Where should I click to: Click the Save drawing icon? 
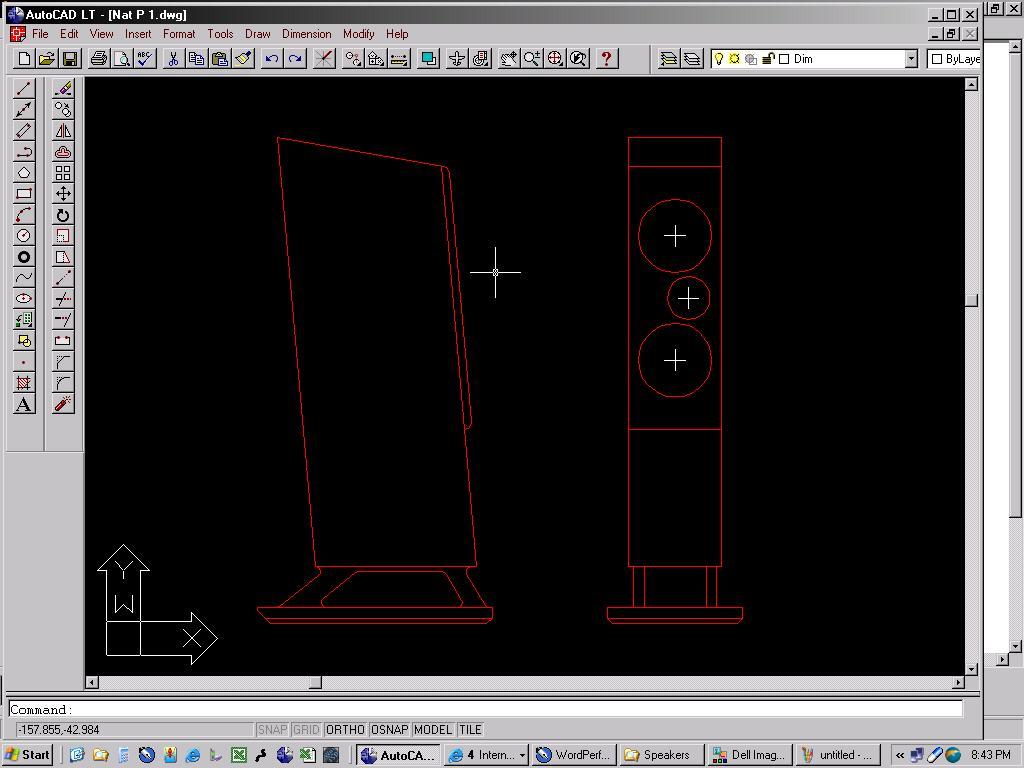70,59
